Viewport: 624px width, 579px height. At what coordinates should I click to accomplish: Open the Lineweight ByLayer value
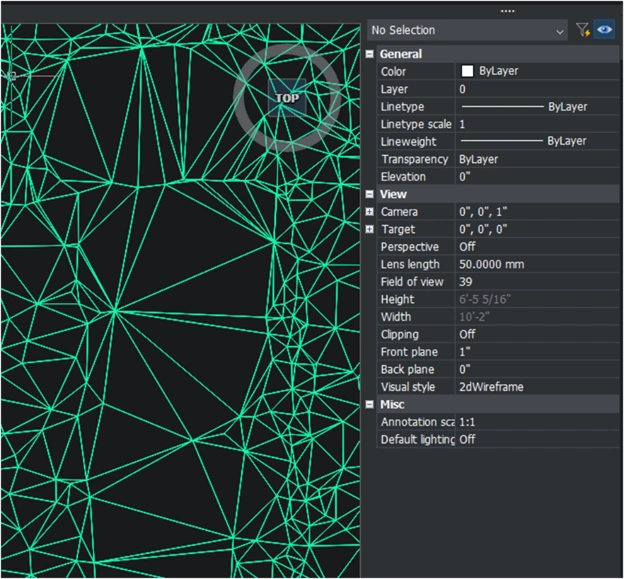[537, 142]
